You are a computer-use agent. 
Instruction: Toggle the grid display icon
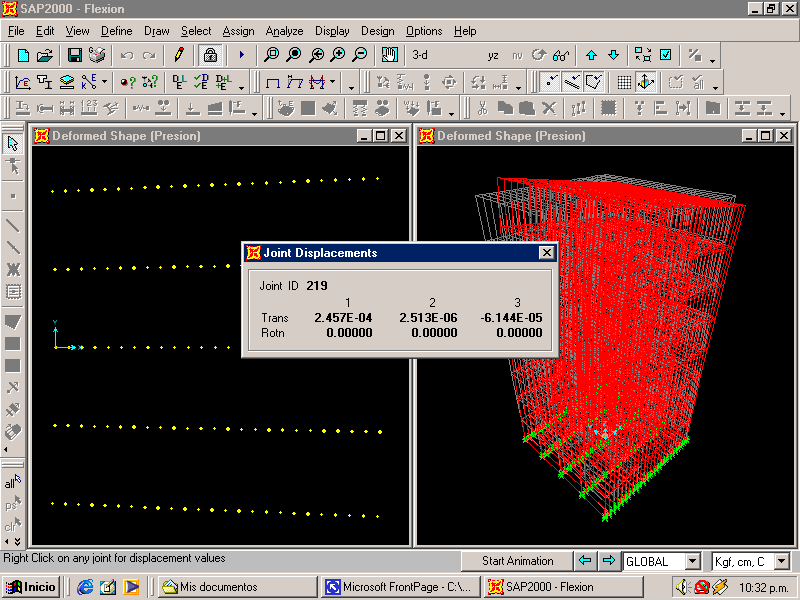(624, 82)
